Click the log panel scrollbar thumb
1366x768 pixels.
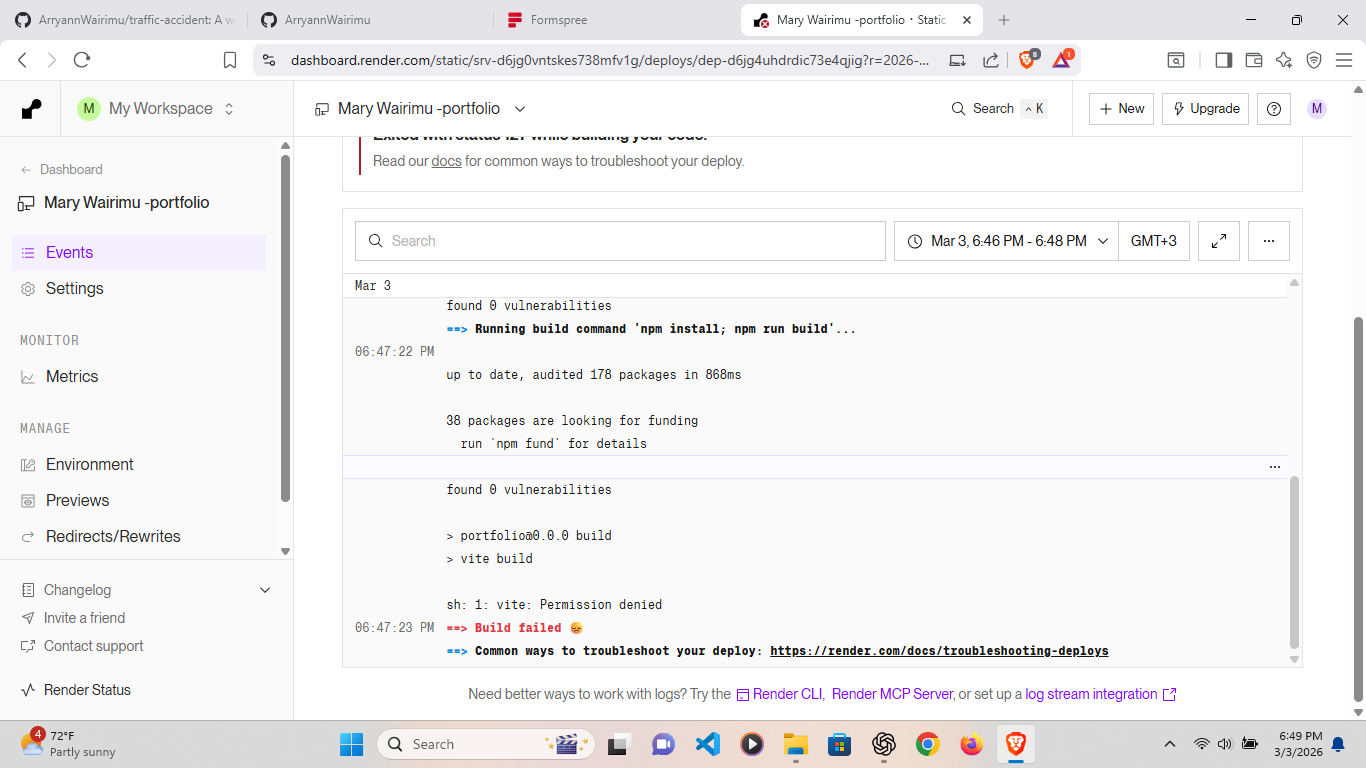pos(1295,563)
